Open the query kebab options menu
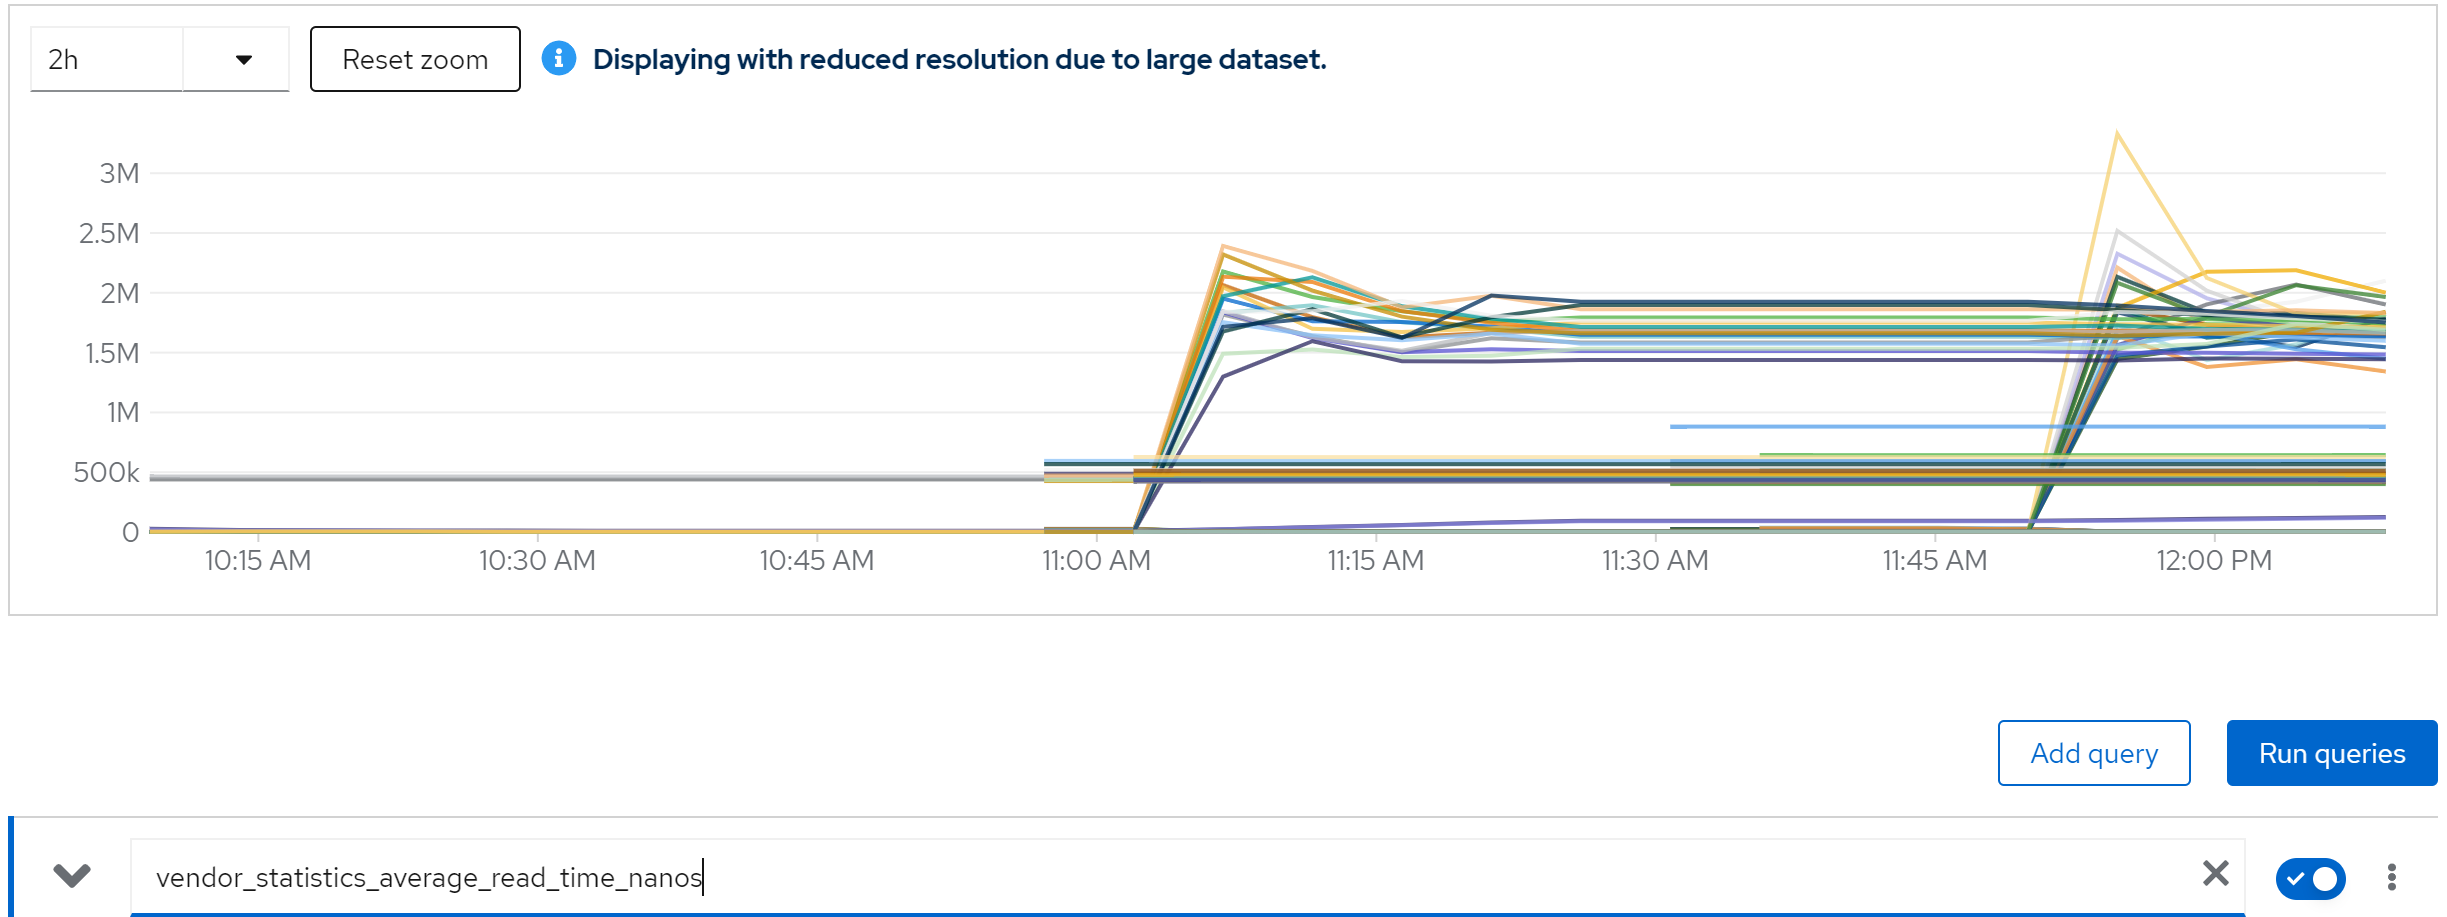This screenshot has width=2447, height=917. [x=2391, y=877]
